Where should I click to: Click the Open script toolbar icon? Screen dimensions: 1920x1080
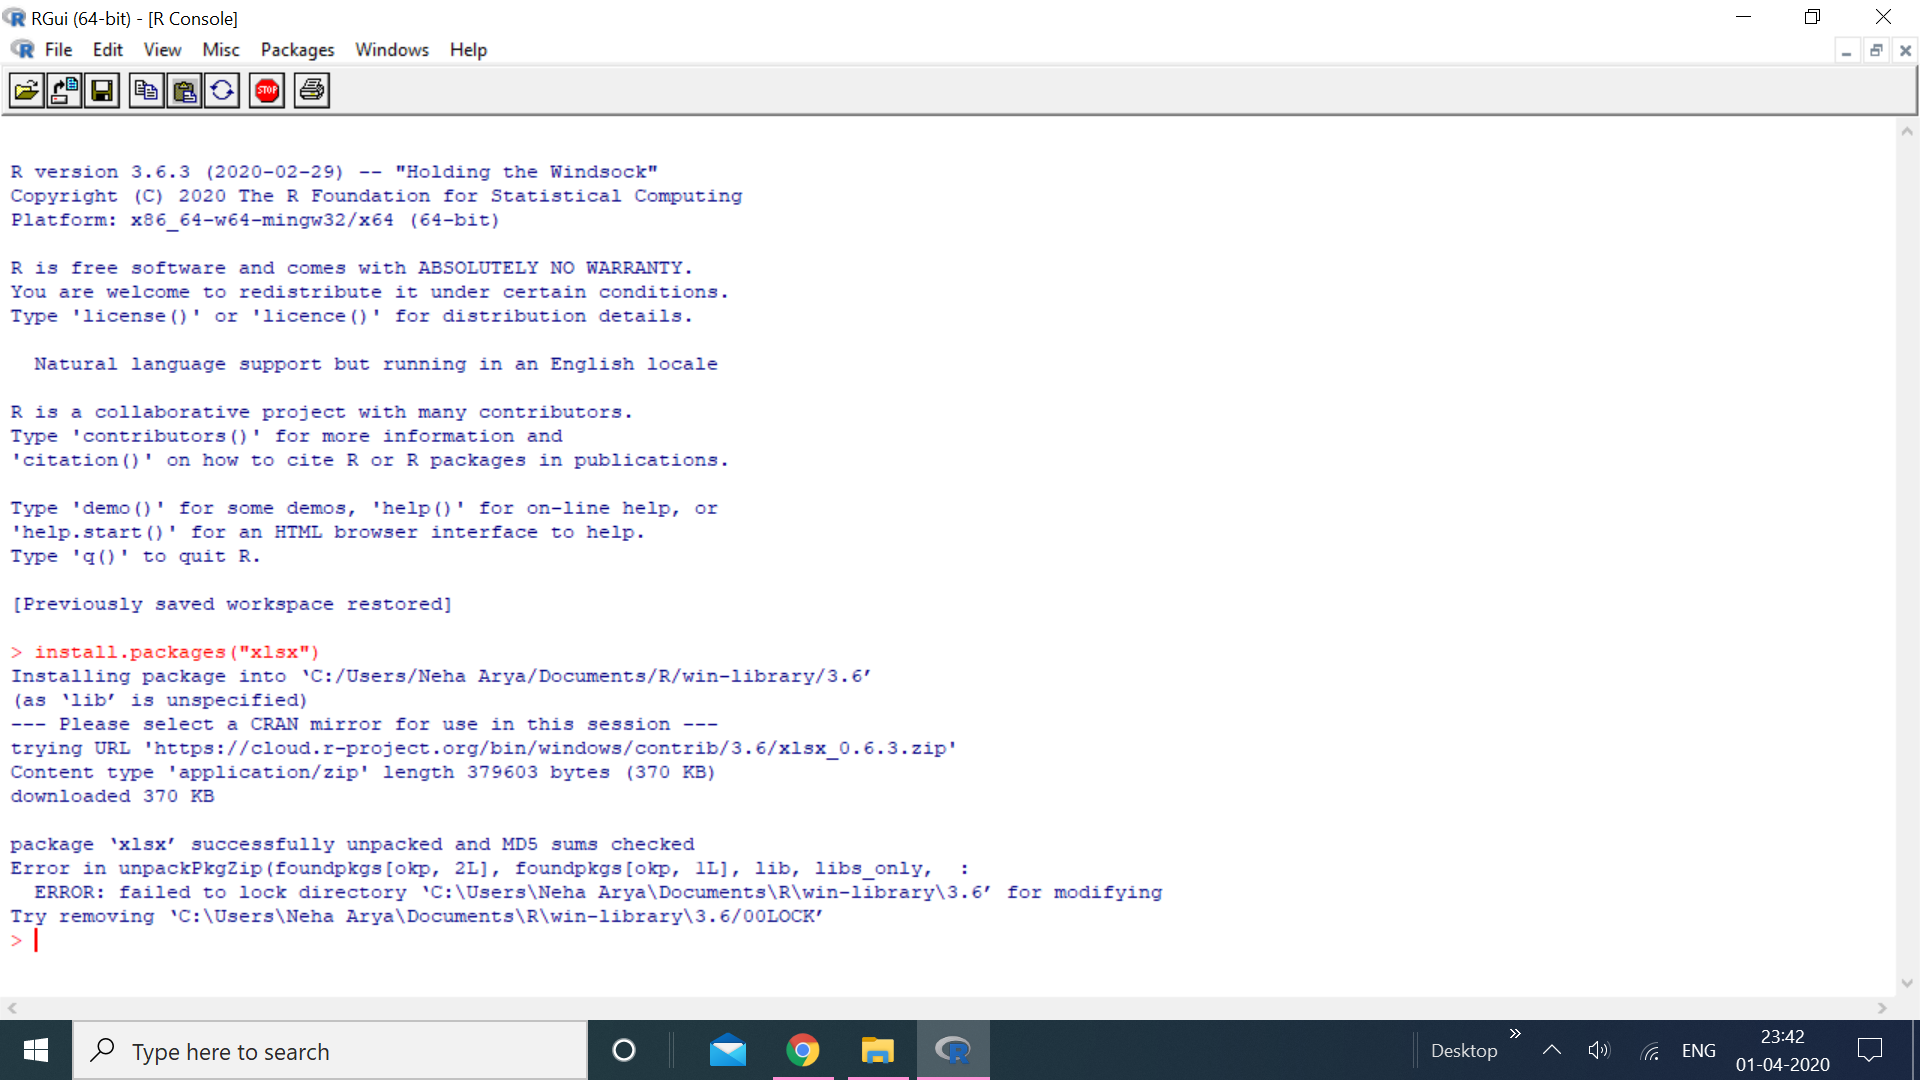(x=27, y=91)
